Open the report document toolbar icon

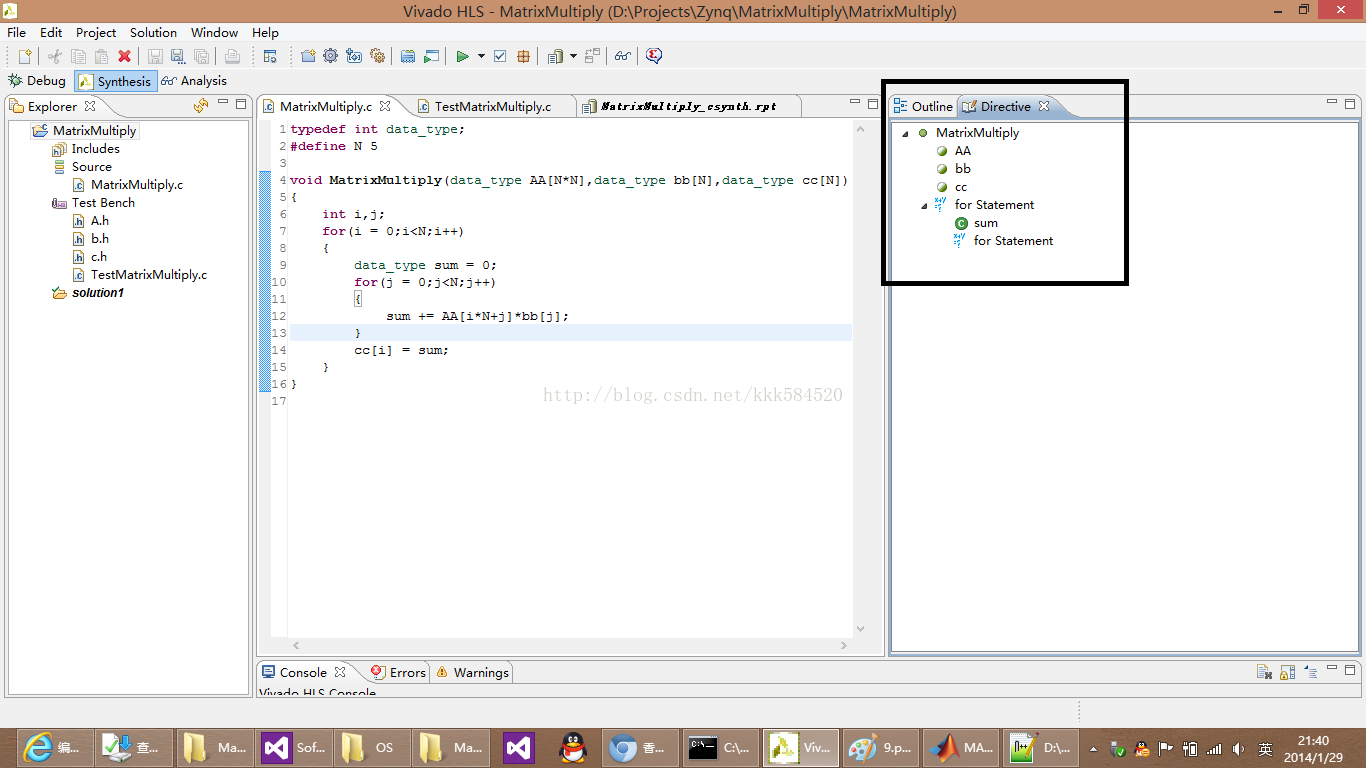click(x=556, y=56)
